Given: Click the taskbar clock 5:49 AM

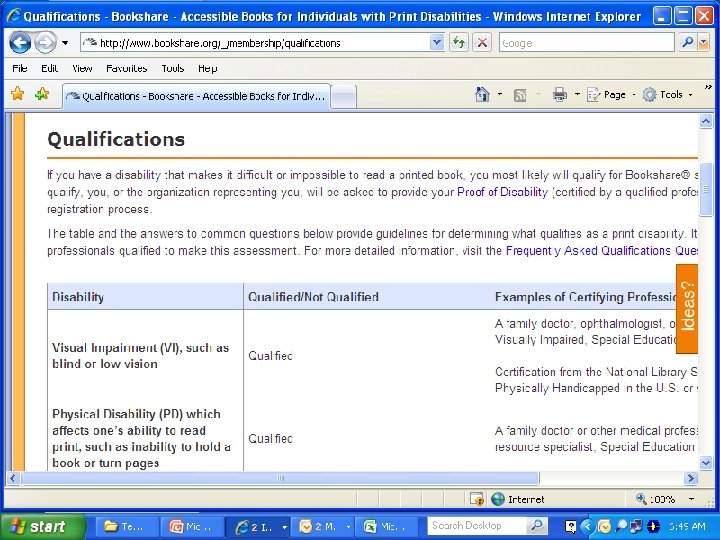Looking at the screenshot, I should coord(687,527).
